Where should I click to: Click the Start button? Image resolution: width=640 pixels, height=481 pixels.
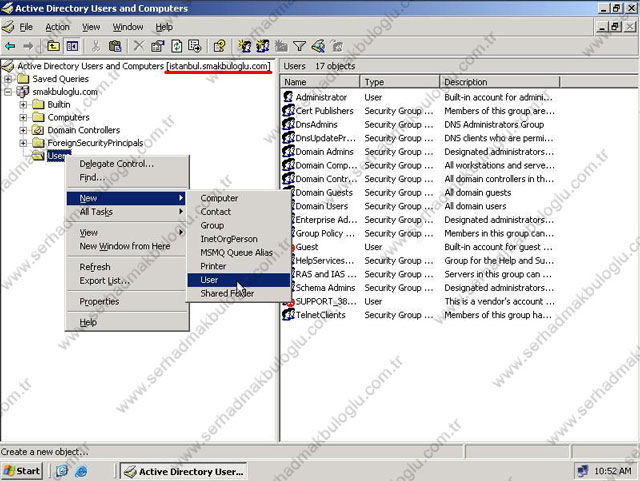coord(22,471)
